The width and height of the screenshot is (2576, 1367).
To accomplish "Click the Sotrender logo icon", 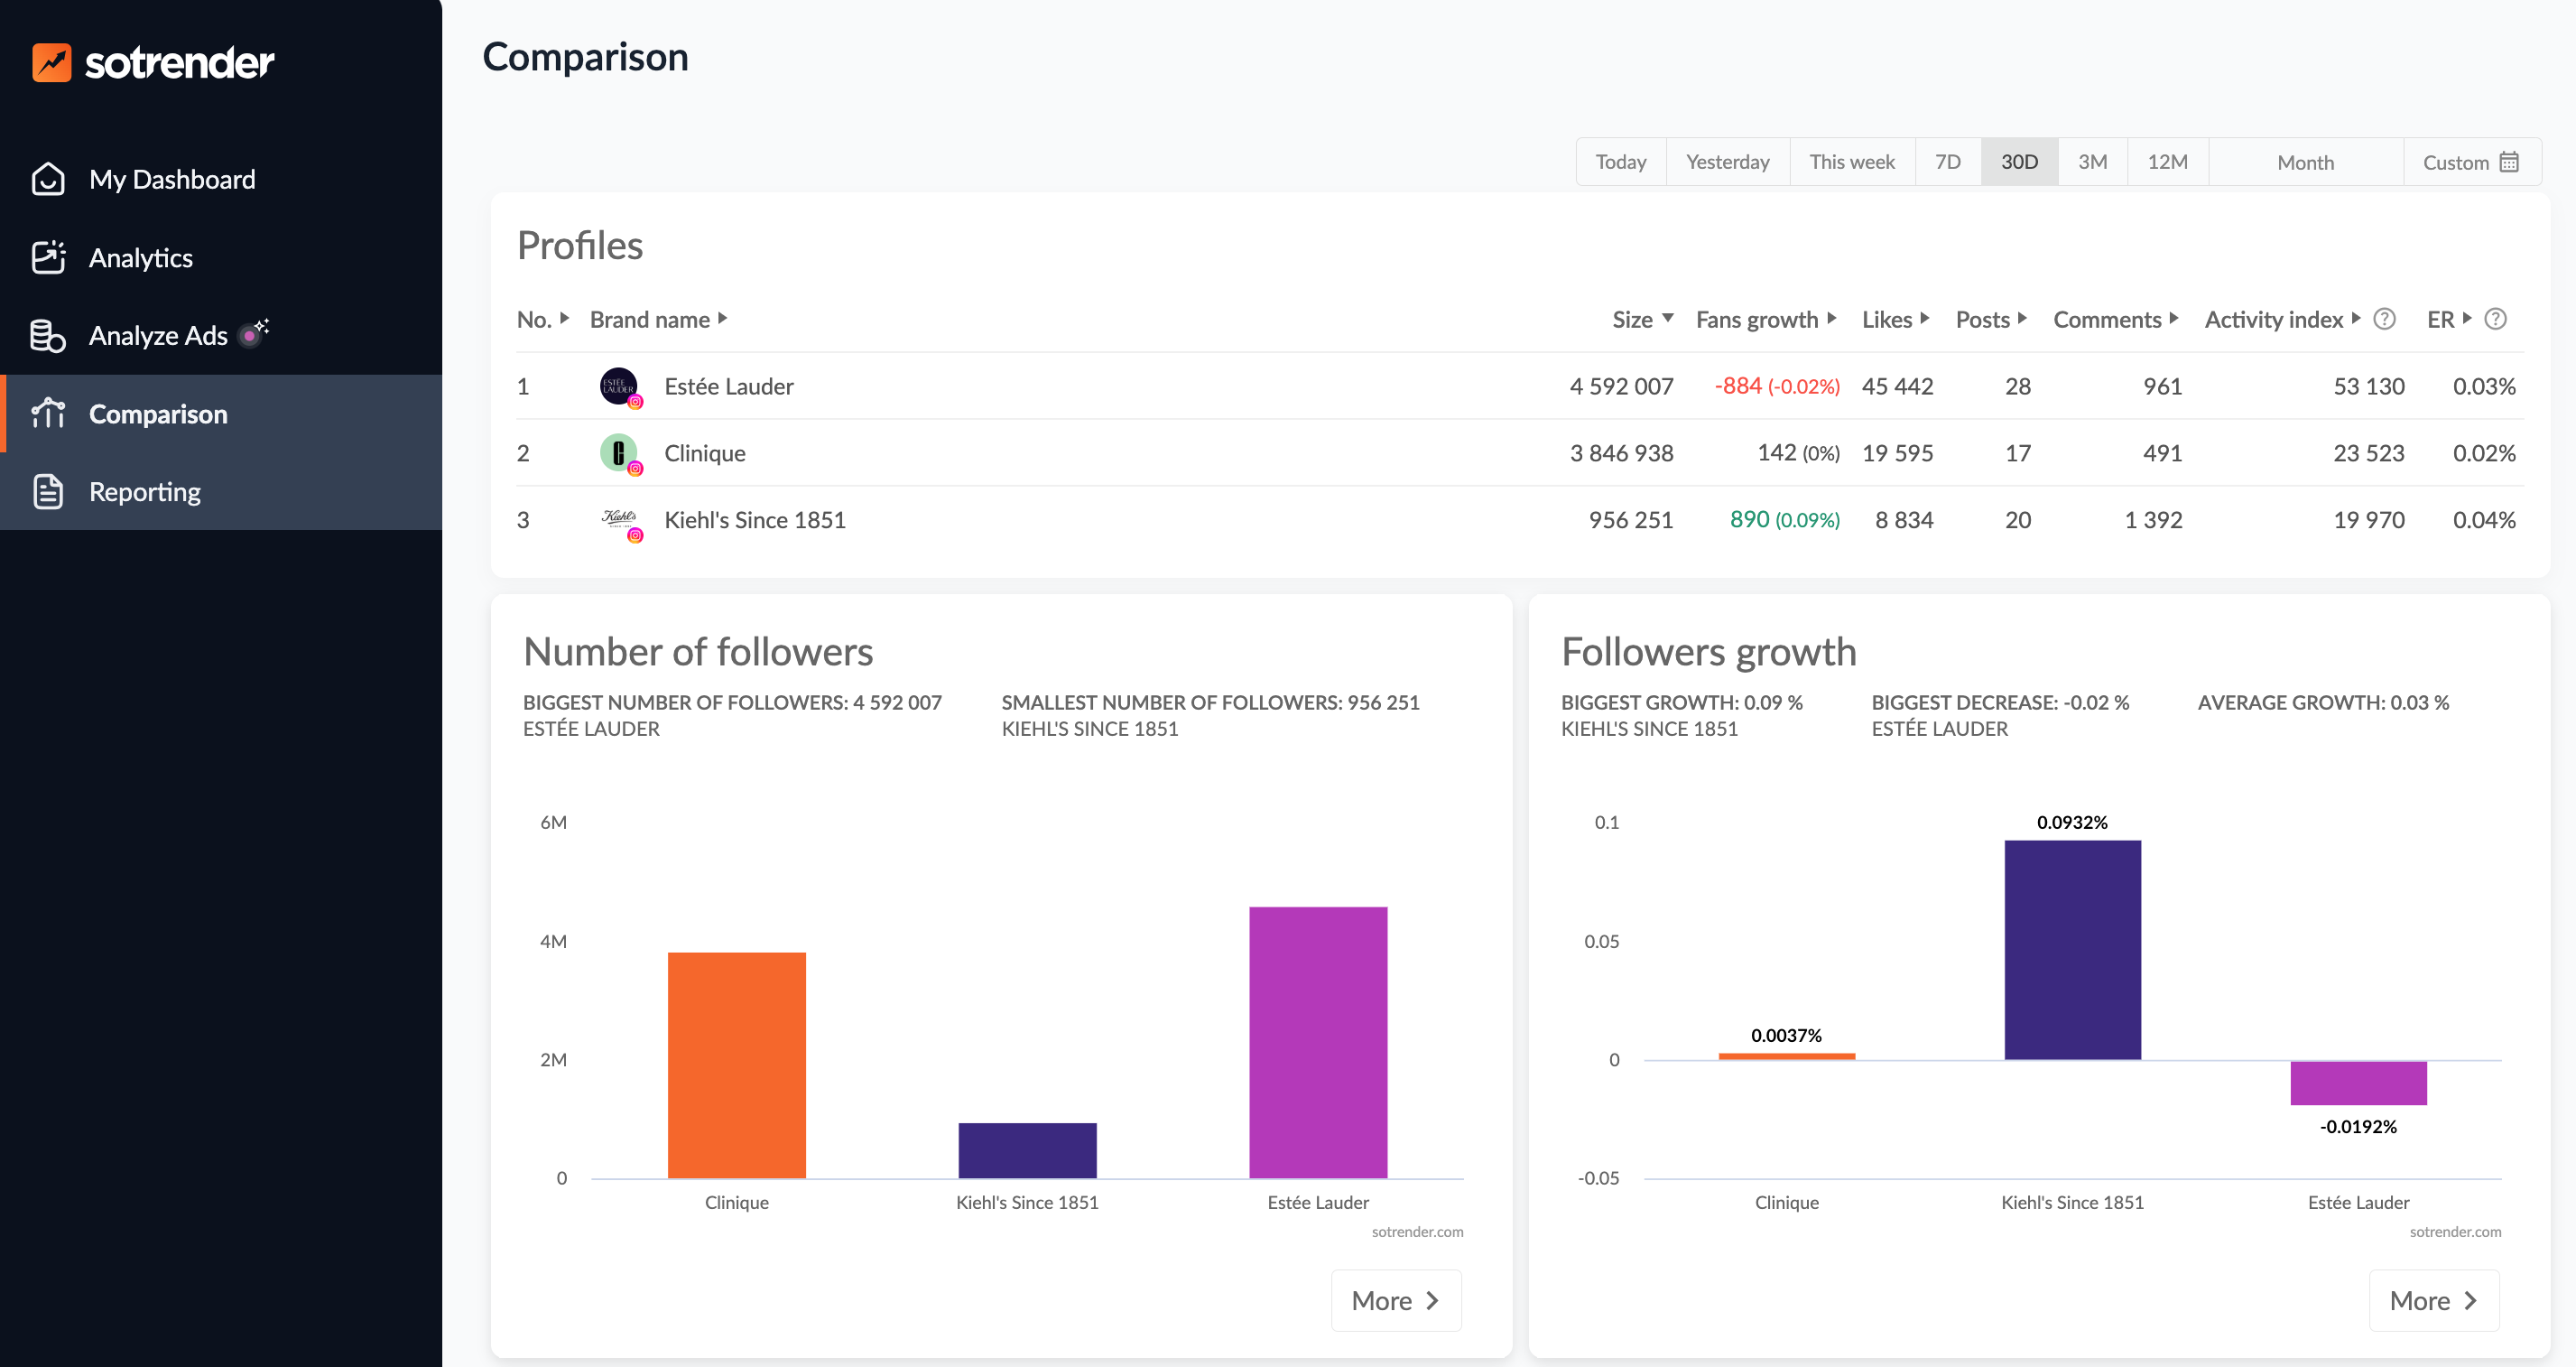I will [x=51, y=62].
